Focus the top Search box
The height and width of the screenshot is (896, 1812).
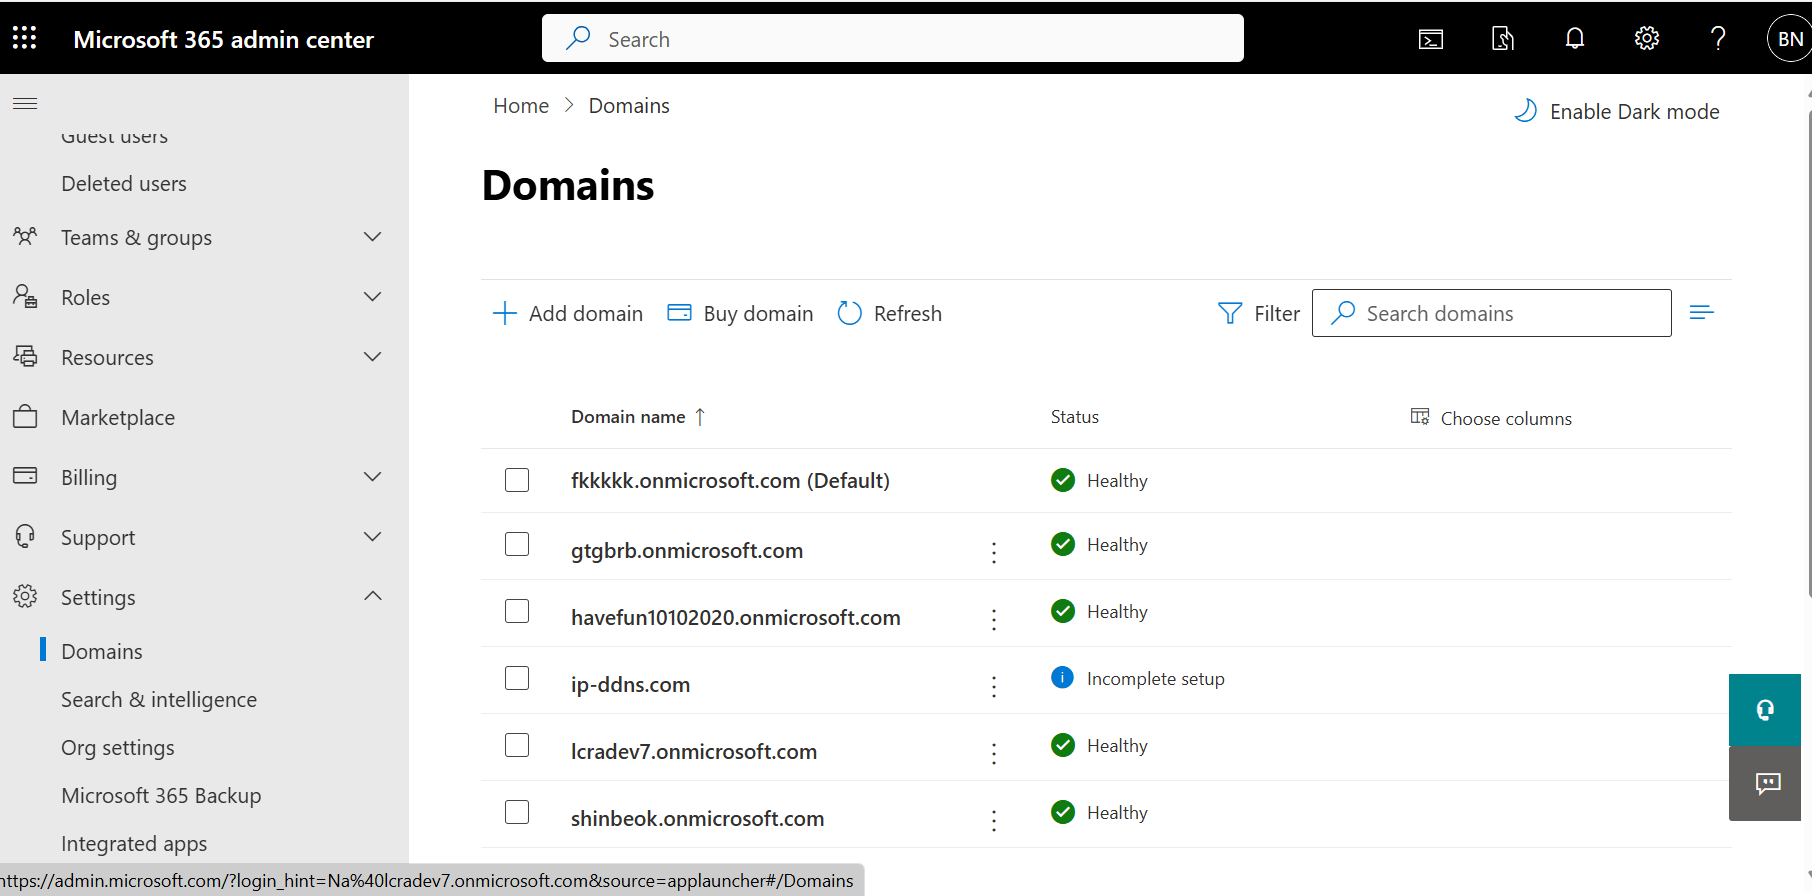click(893, 38)
